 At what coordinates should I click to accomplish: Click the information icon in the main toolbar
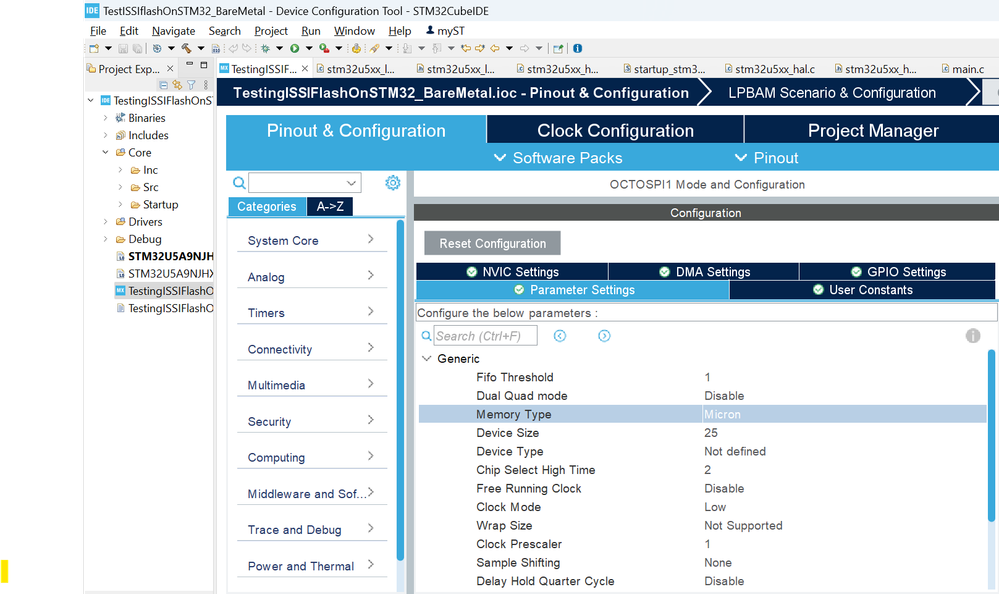coord(577,48)
